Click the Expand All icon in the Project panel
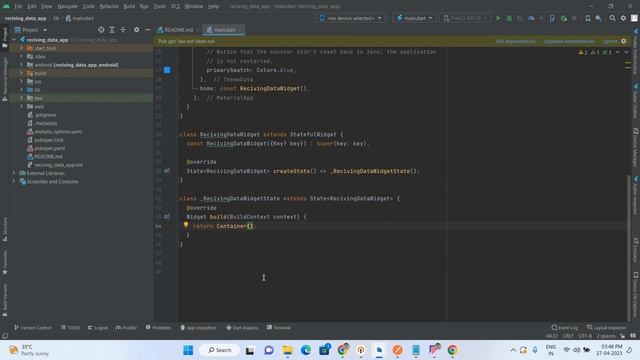The height and width of the screenshot is (360, 640). coord(112,30)
